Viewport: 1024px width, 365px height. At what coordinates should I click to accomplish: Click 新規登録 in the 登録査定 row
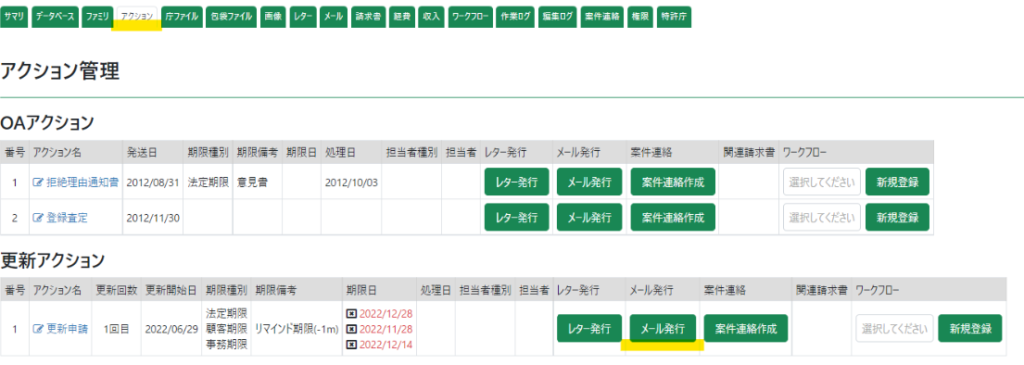tap(897, 217)
